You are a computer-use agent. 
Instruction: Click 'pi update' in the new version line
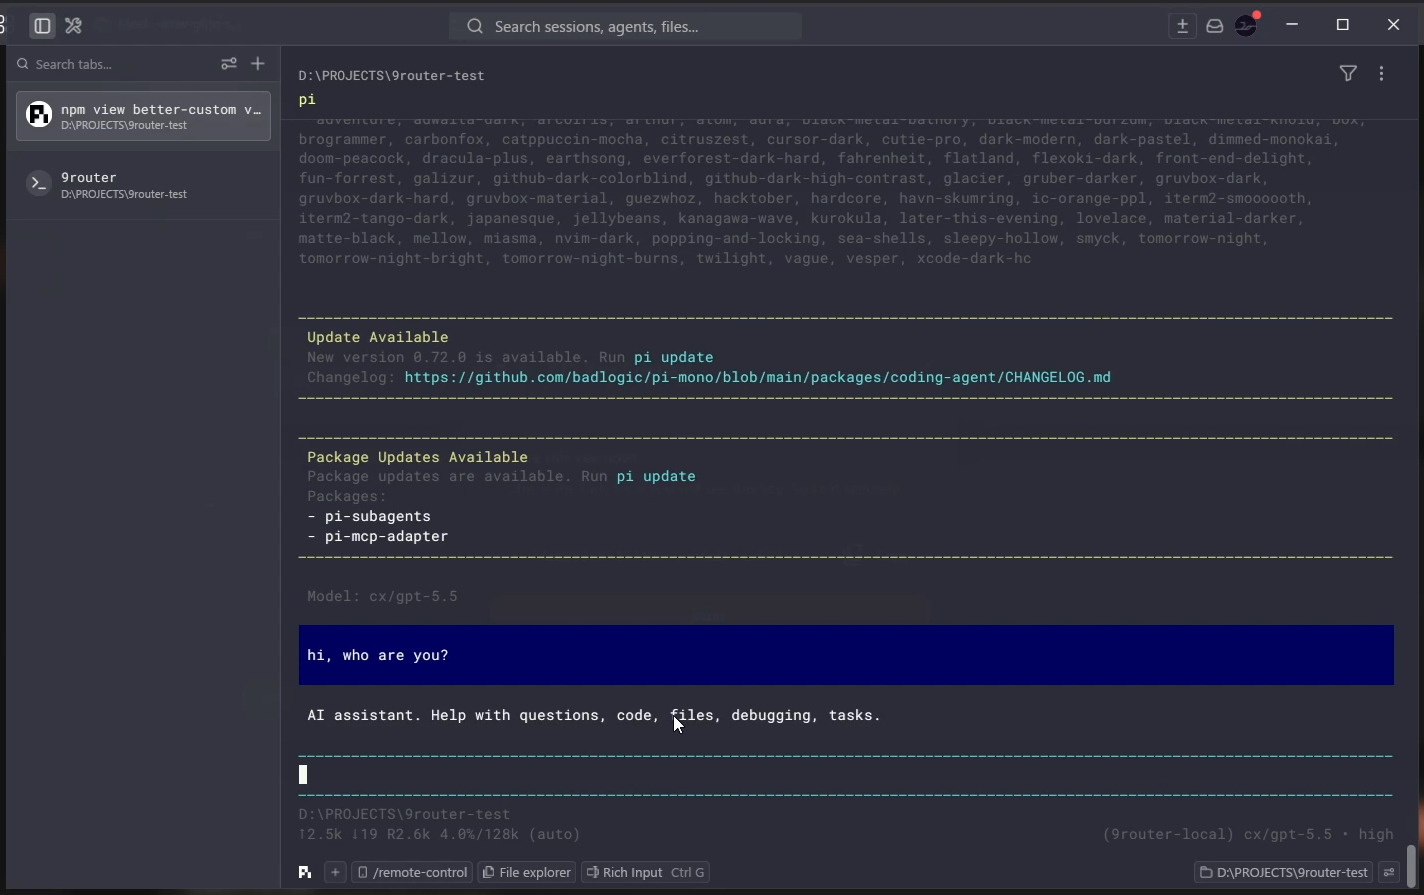674,357
